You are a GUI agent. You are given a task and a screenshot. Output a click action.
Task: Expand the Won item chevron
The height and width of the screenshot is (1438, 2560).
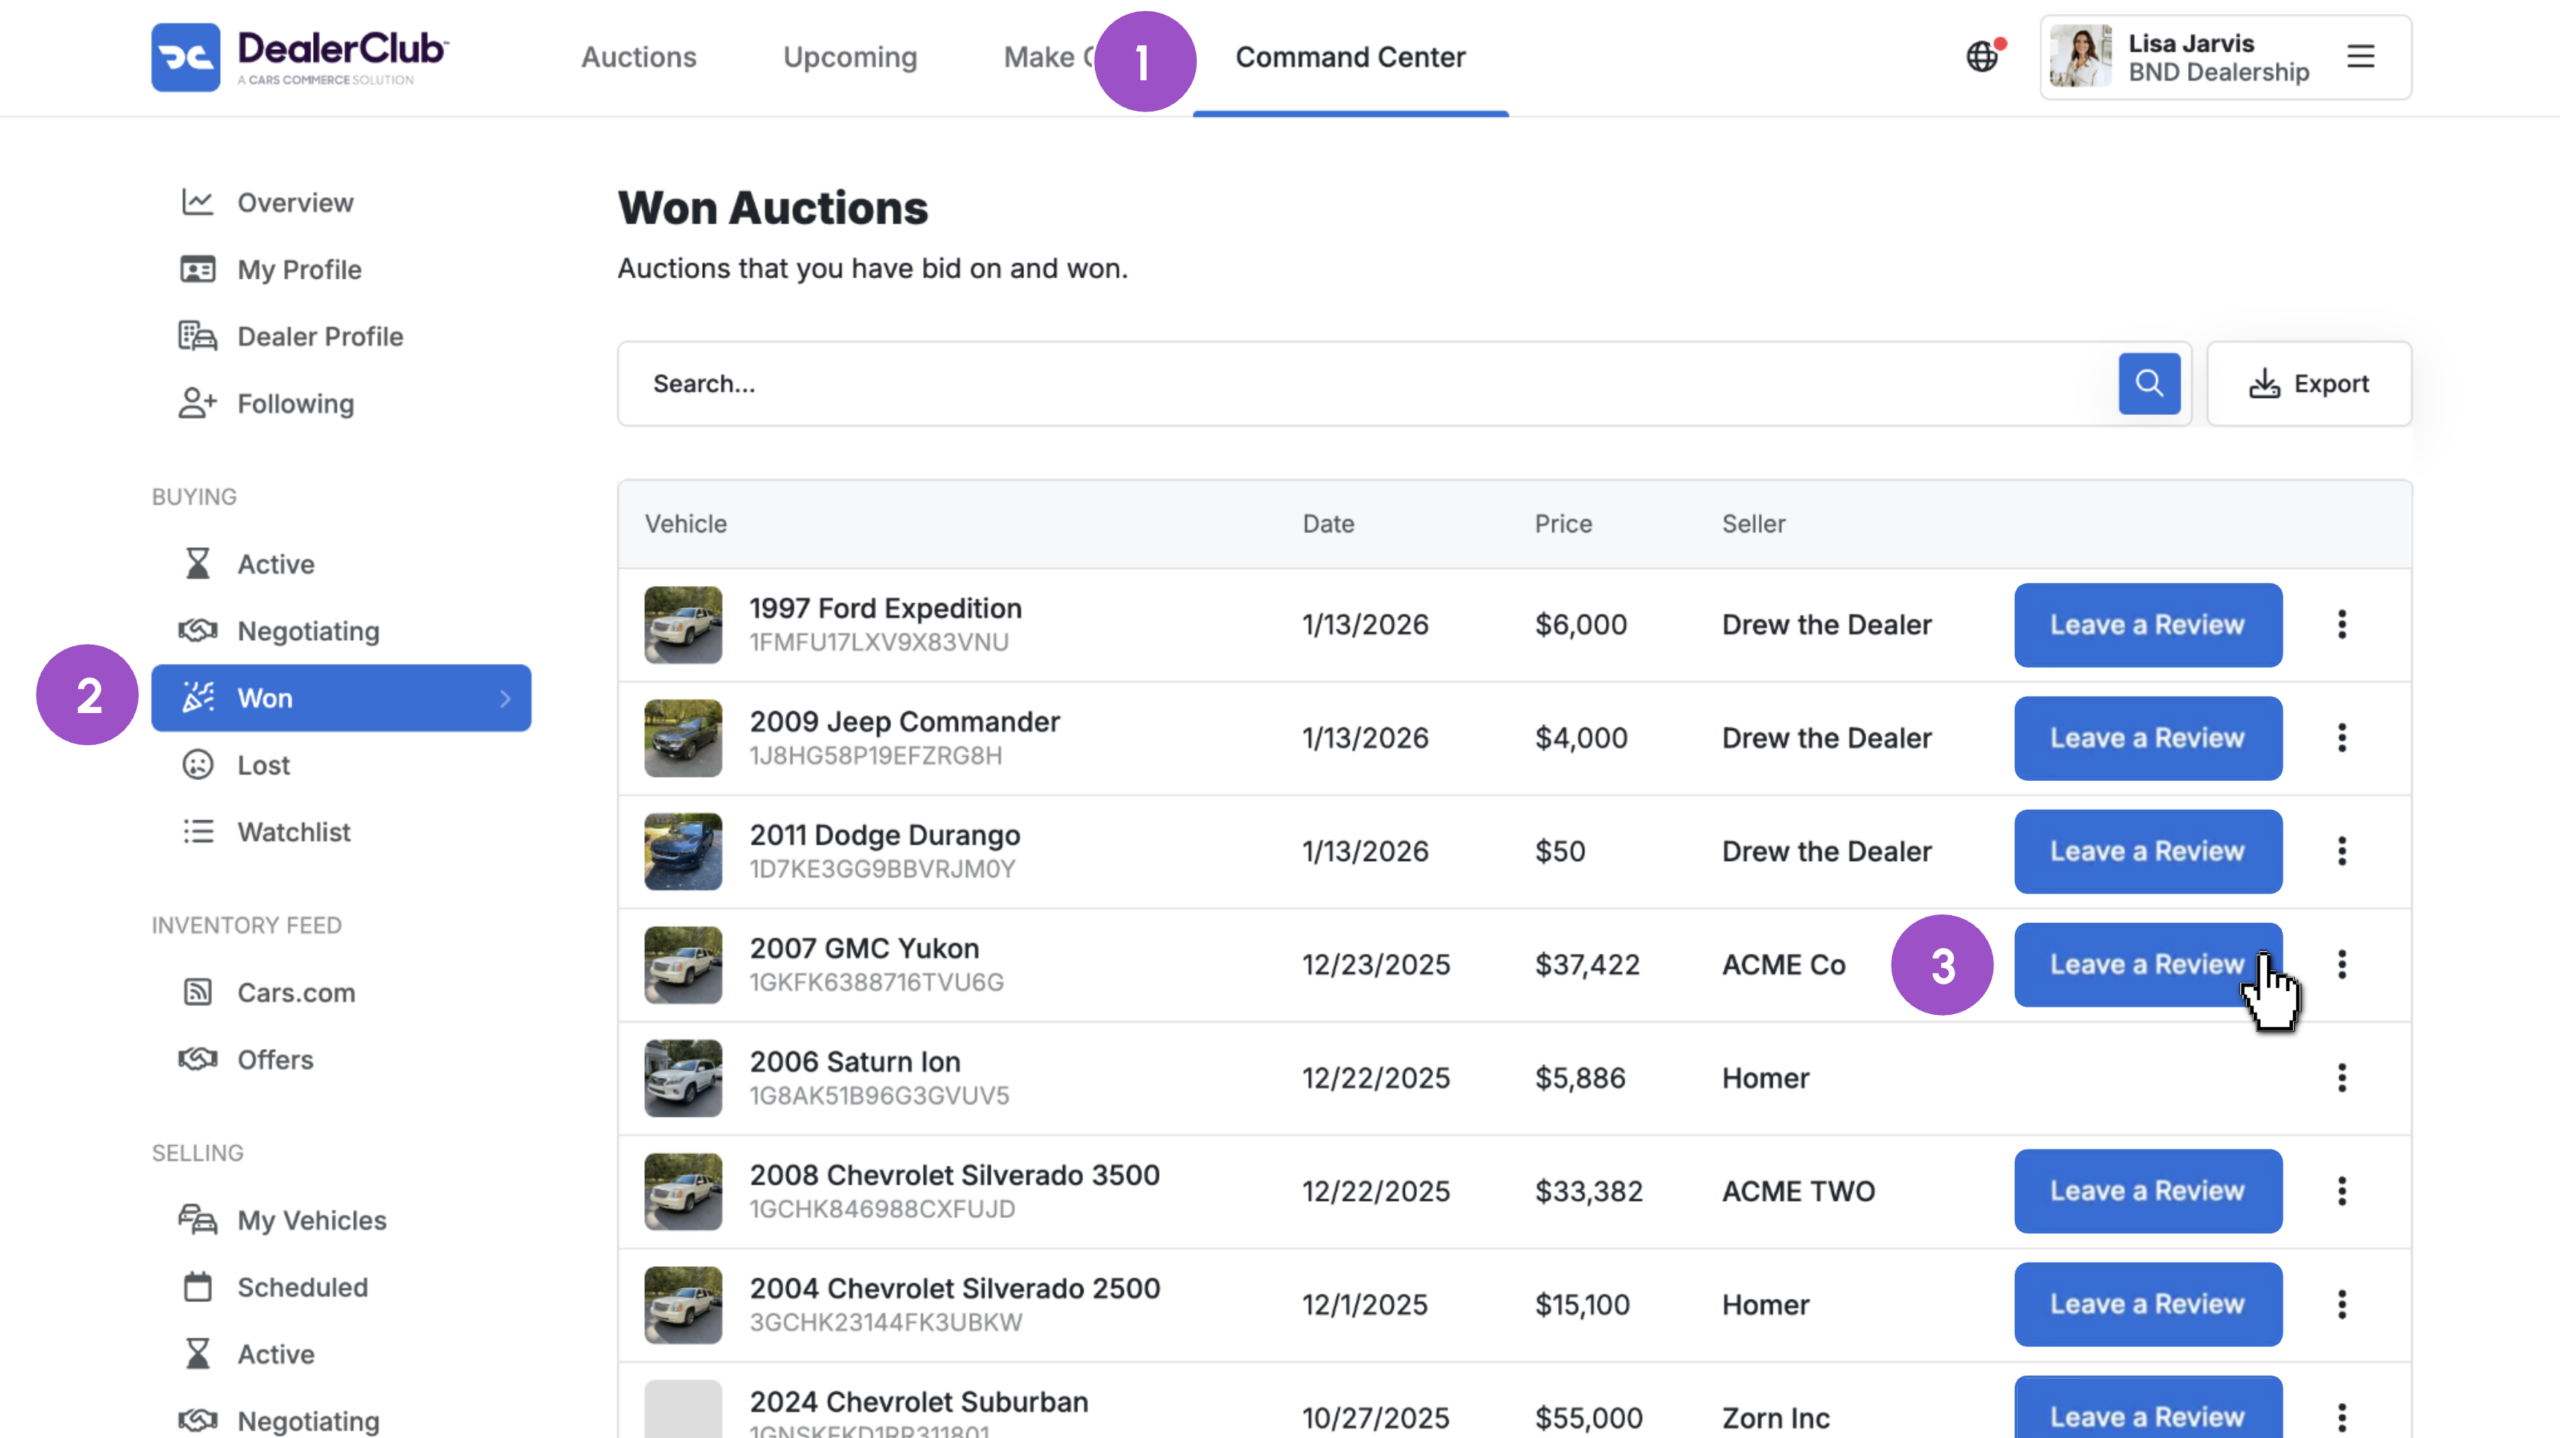tap(505, 698)
